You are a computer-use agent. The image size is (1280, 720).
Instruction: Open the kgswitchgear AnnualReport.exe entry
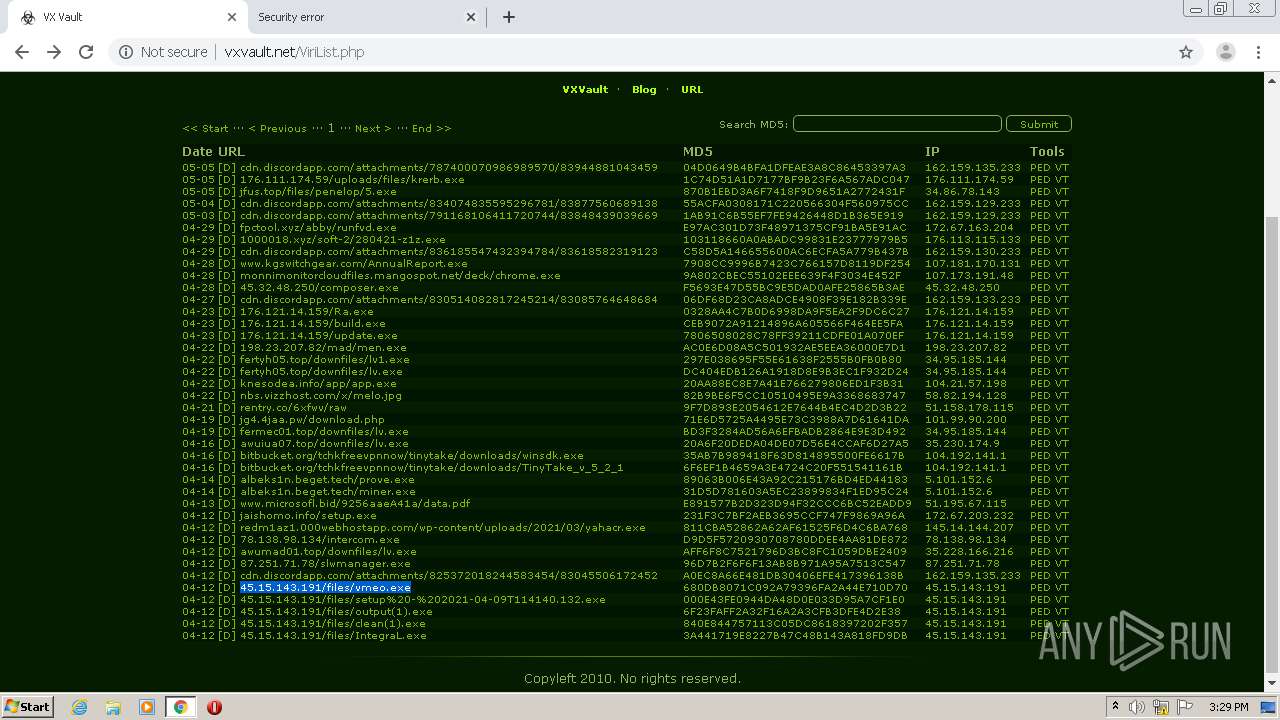(354, 264)
